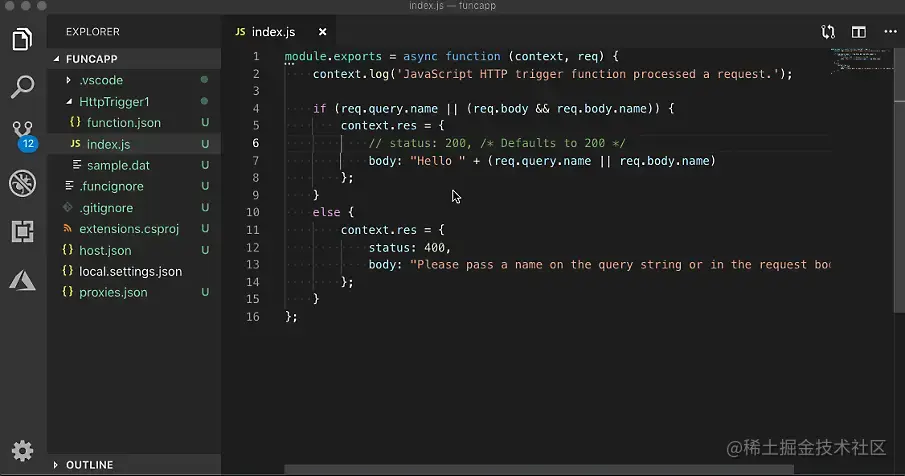Click 'context.res = {' on line 11

pyautogui.click(x=392, y=230)
